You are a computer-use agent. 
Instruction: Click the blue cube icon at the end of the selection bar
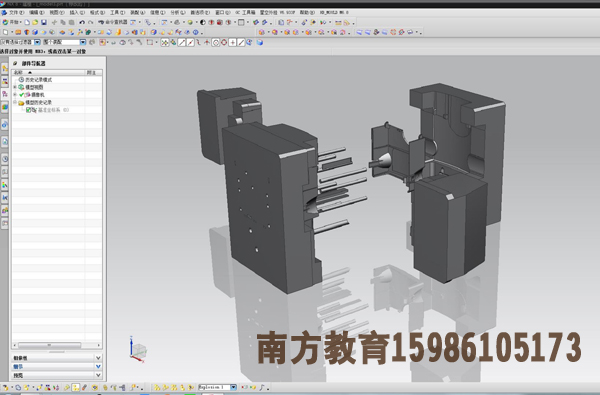coord(260,42)
